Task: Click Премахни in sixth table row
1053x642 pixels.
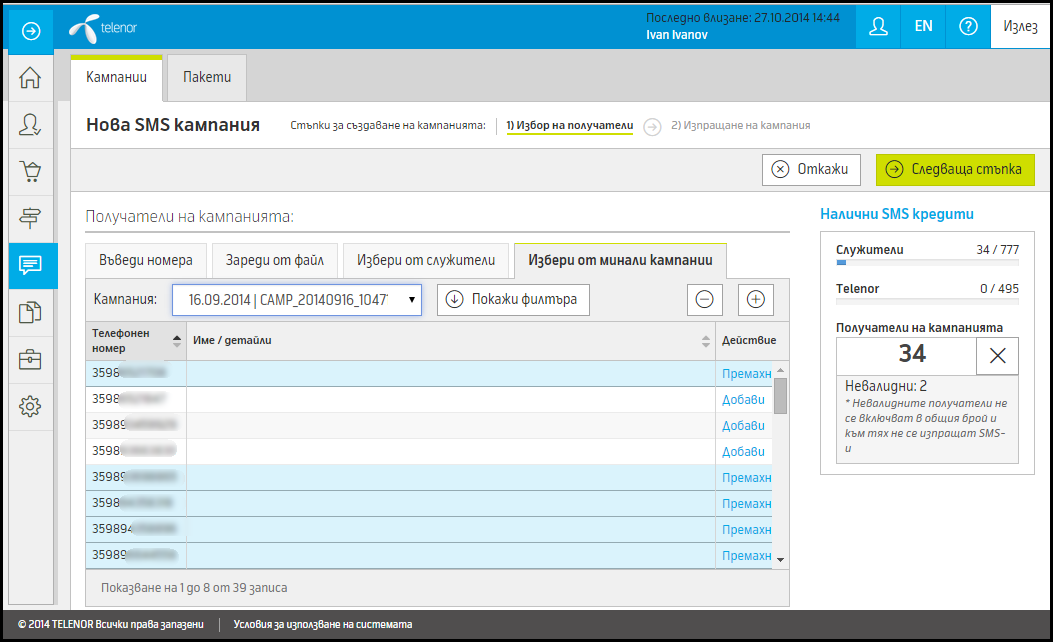Action: [x=746, y=504]
